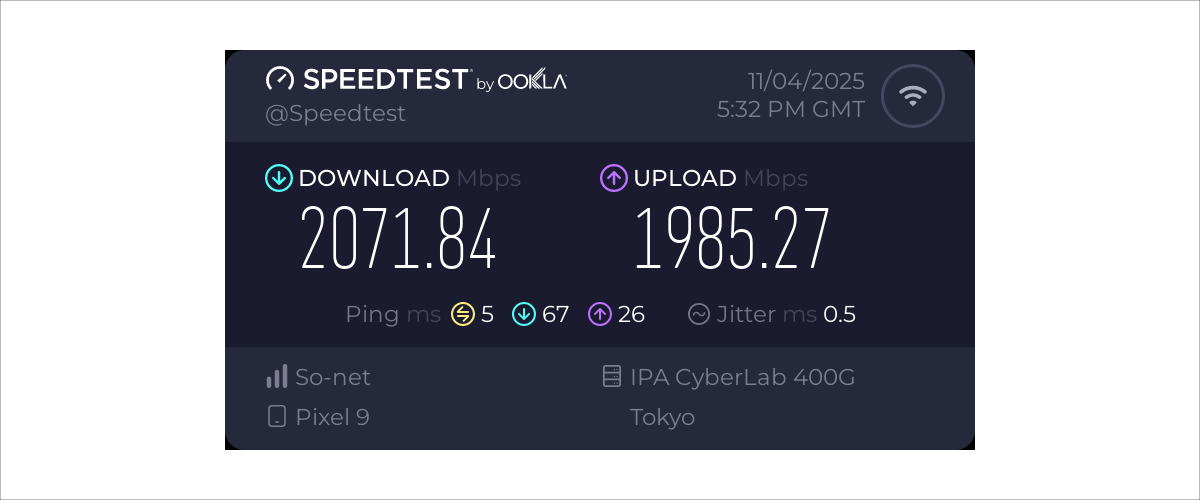Click the 2071.84 download speed value
The height and width of the screenshot is (500, 1200).
[x=398, y=240]
